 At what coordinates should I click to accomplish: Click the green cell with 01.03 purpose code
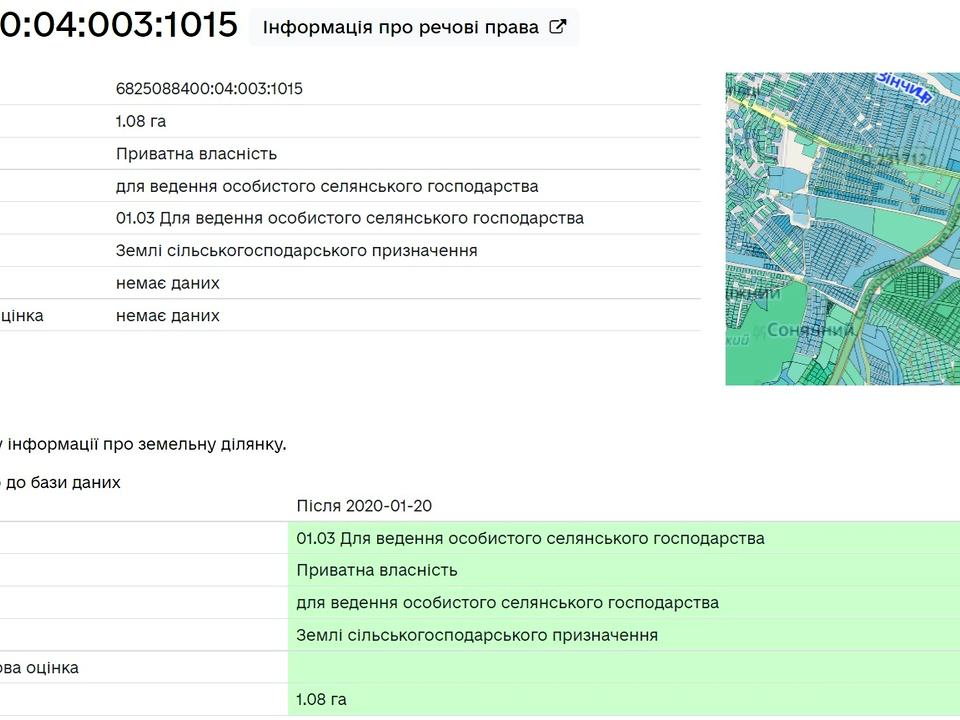click(530, 538)
